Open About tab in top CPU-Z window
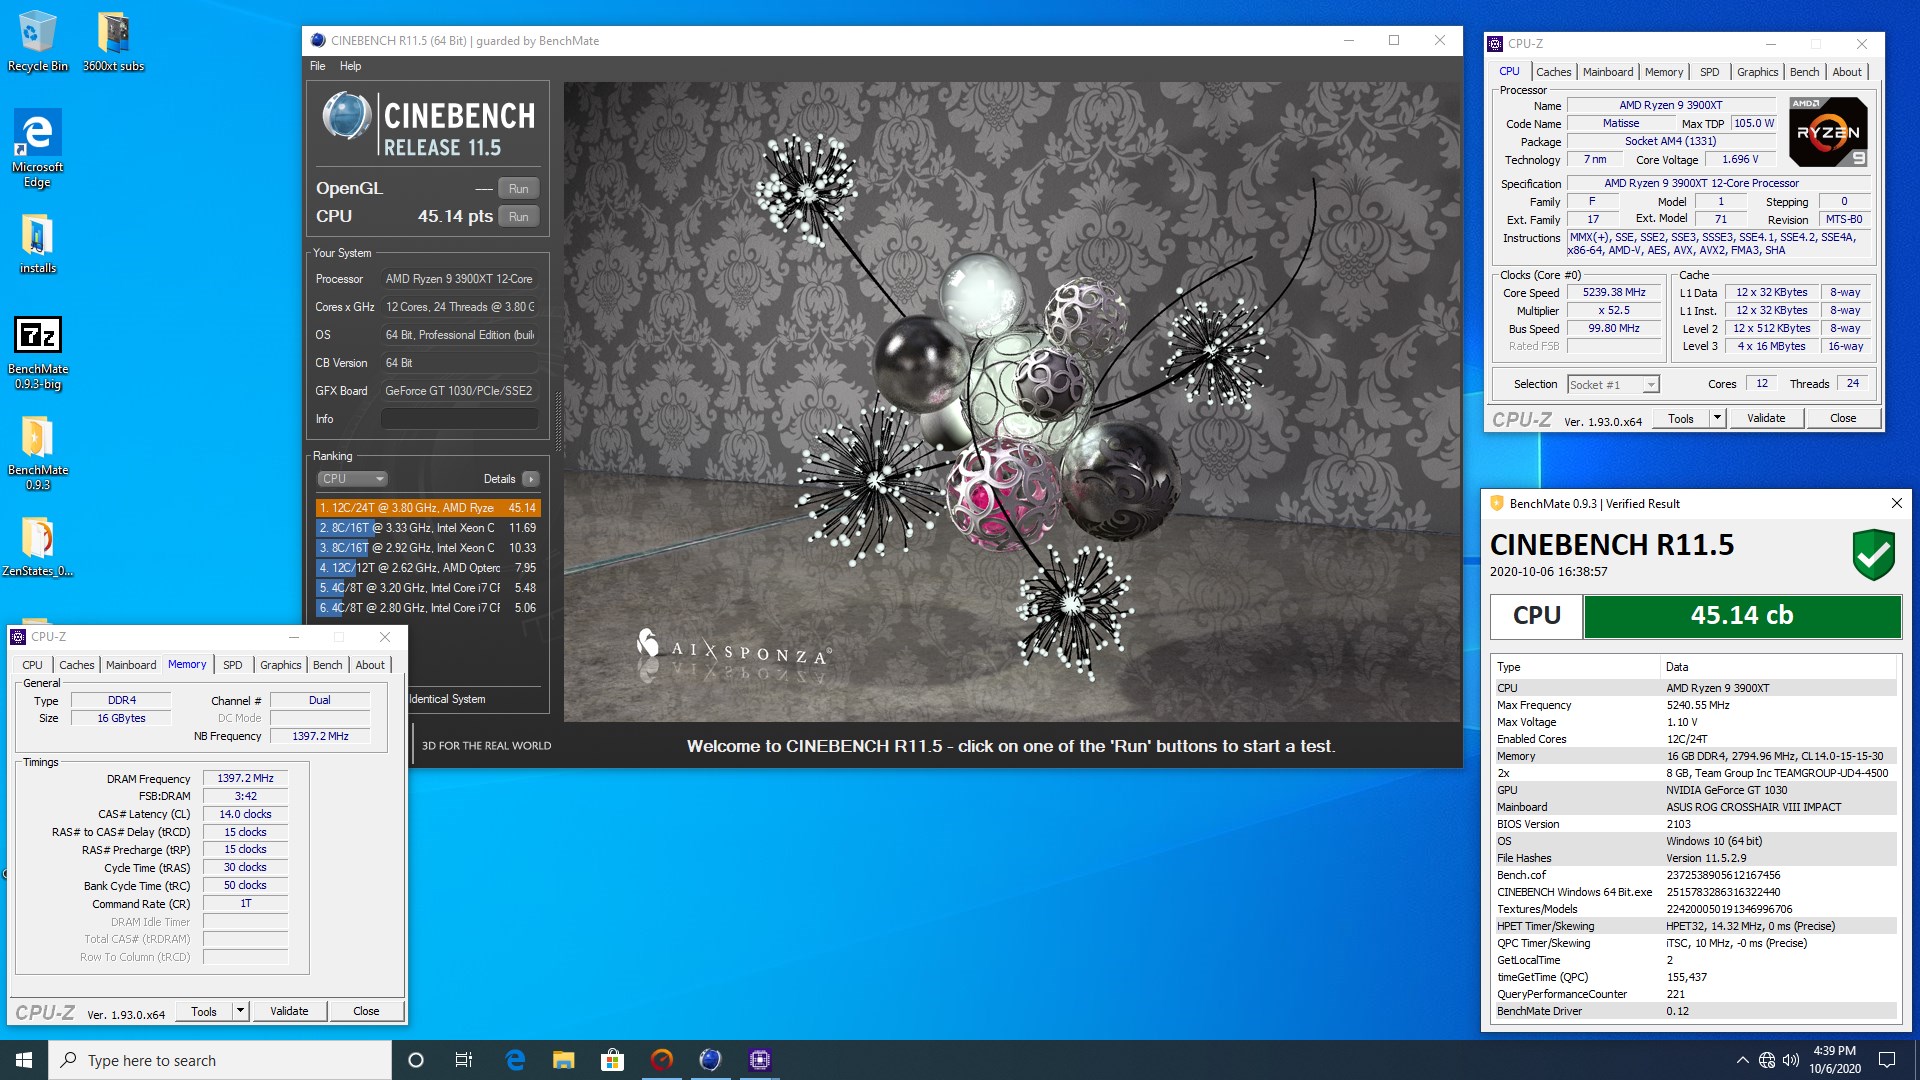The height and width of the screenshot is (1080, 1920). point(1847,72)
